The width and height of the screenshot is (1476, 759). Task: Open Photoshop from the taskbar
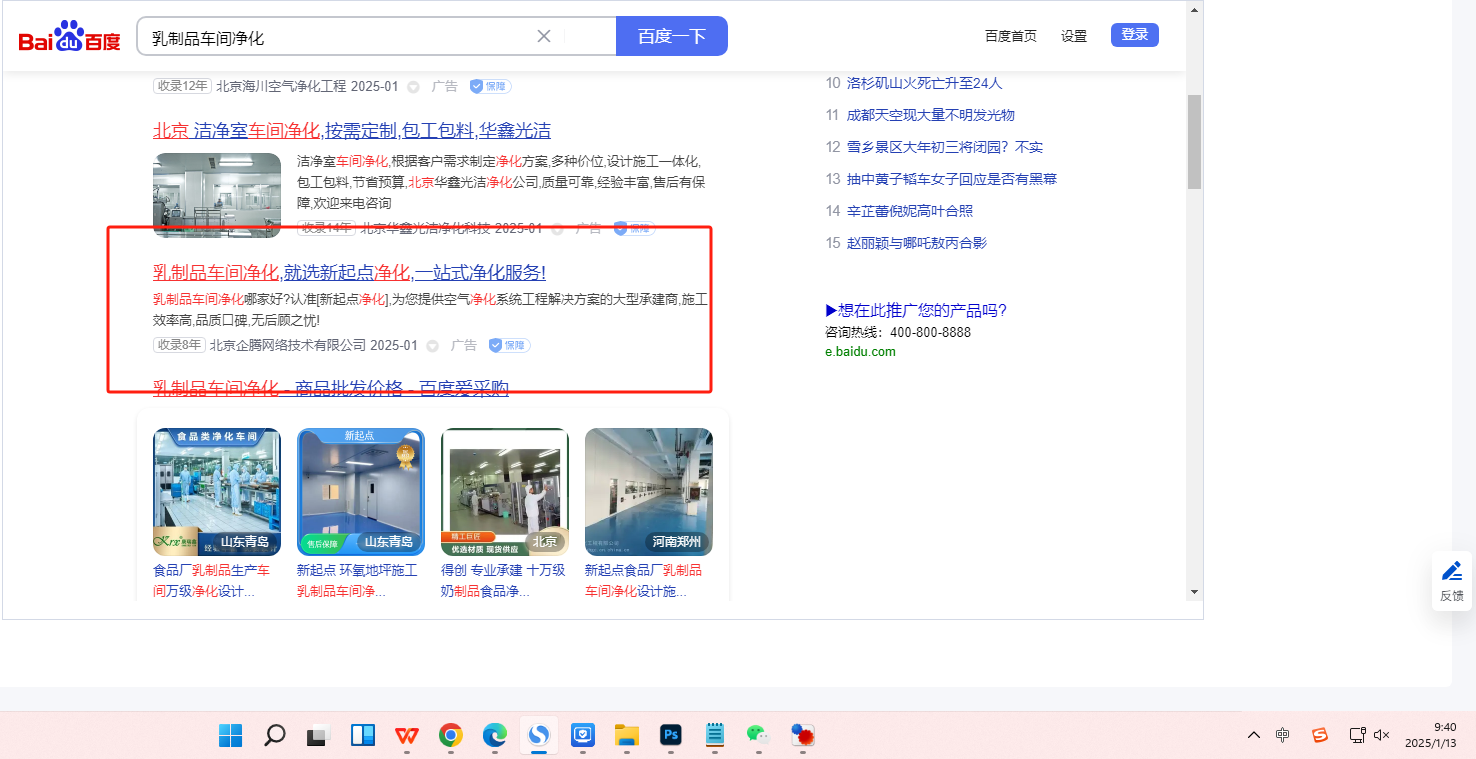(671, 736)
